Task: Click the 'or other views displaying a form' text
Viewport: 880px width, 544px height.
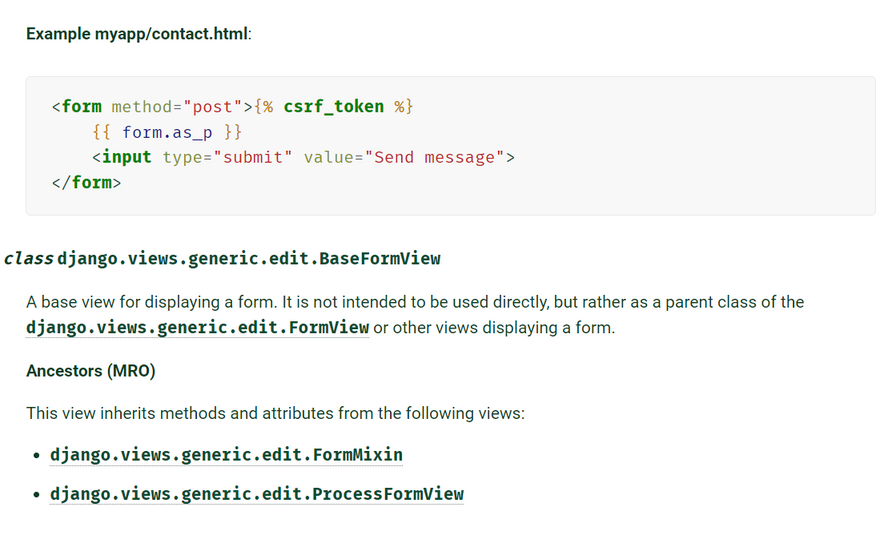Action: click(494, 328)
